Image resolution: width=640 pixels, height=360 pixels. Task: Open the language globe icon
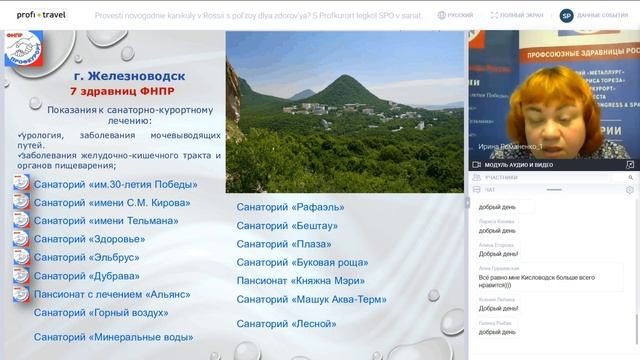pos(441,15)
